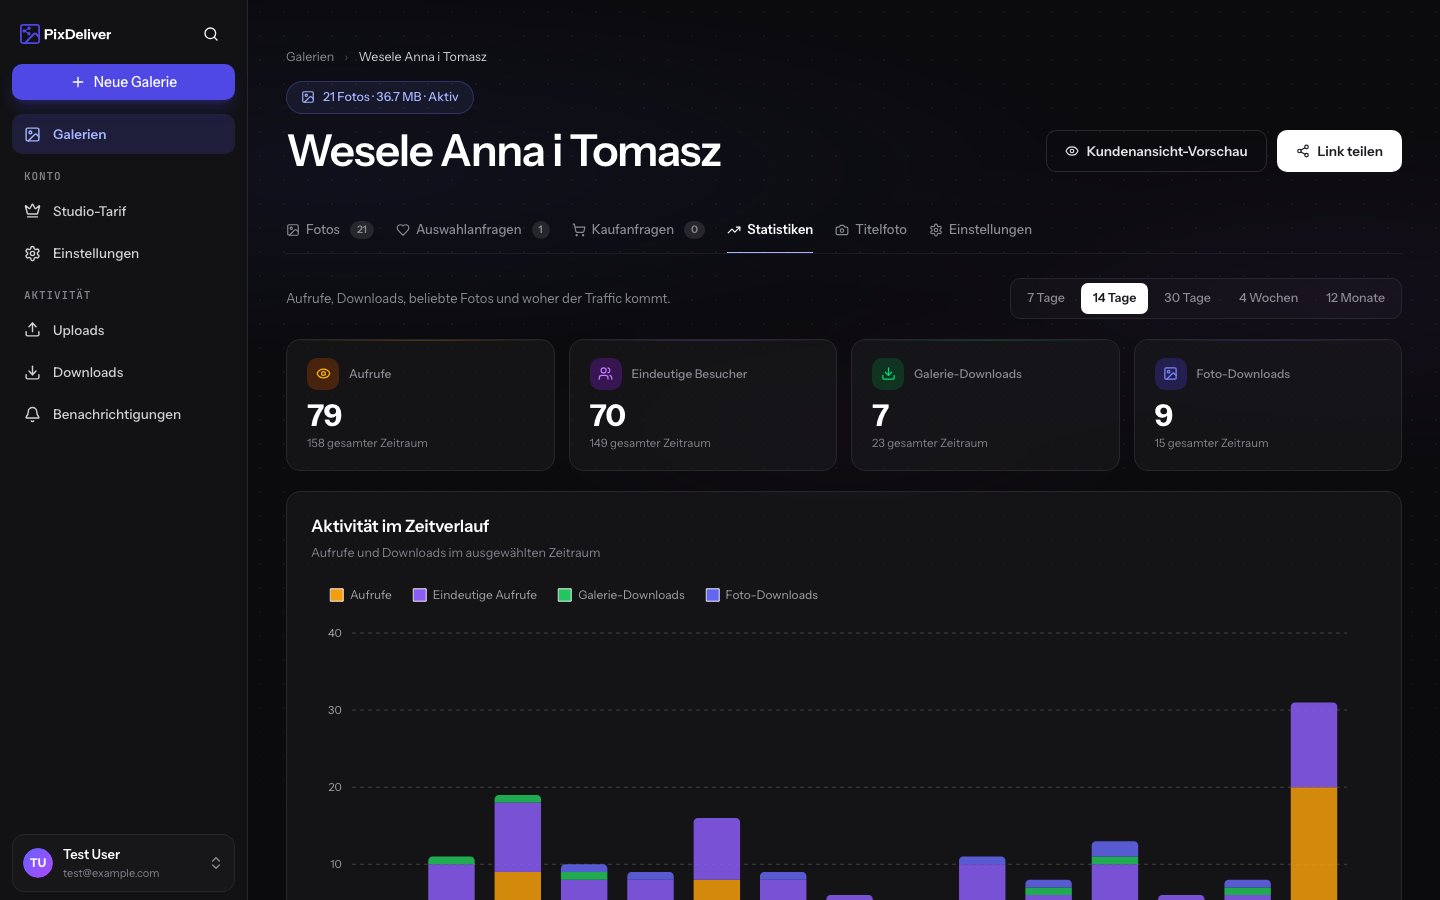Click the Aktivität im Zeitverlauf heading
This screenshot has height=900, width=1440.
point(400,526)
